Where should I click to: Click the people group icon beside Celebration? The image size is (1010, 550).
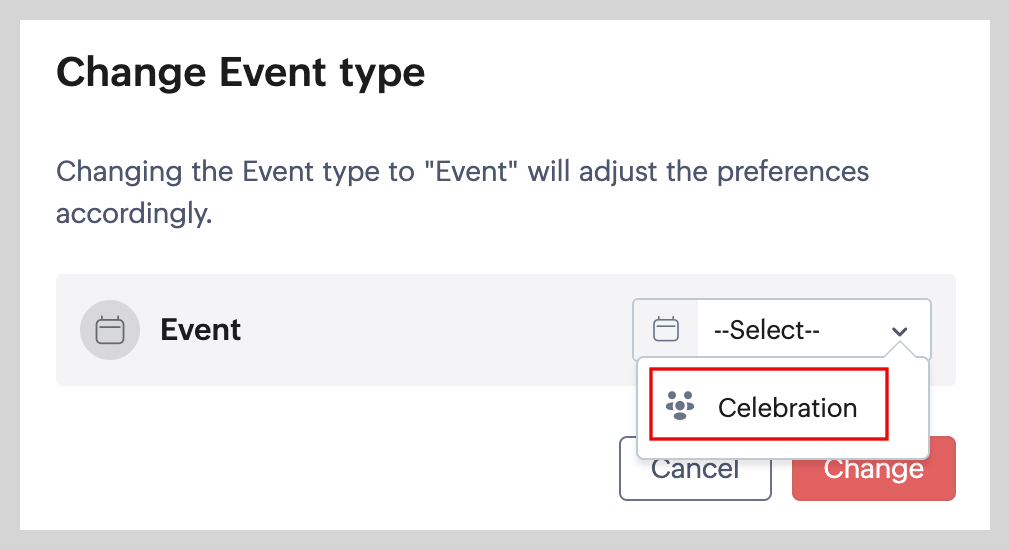tap(680, 406)
